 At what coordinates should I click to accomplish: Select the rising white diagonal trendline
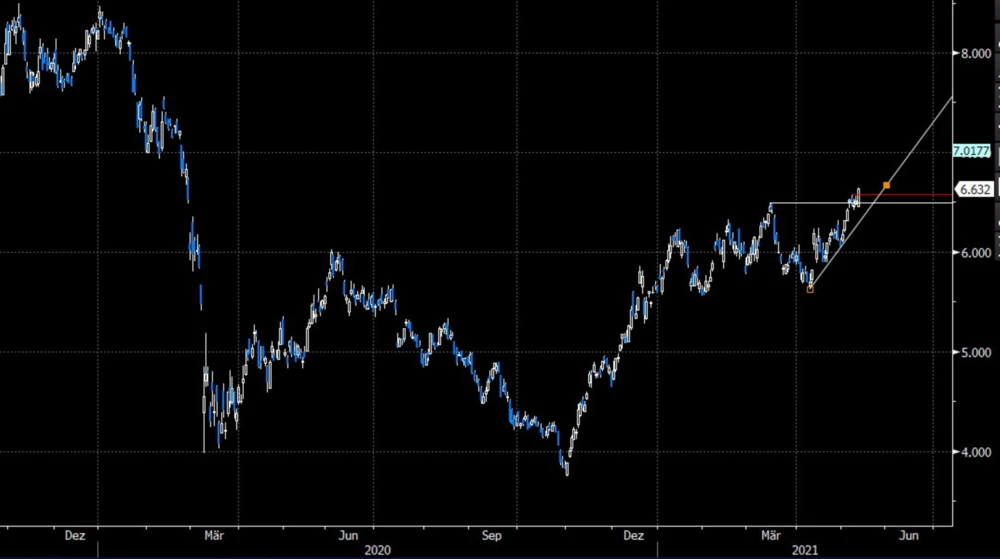pos(920,141)
